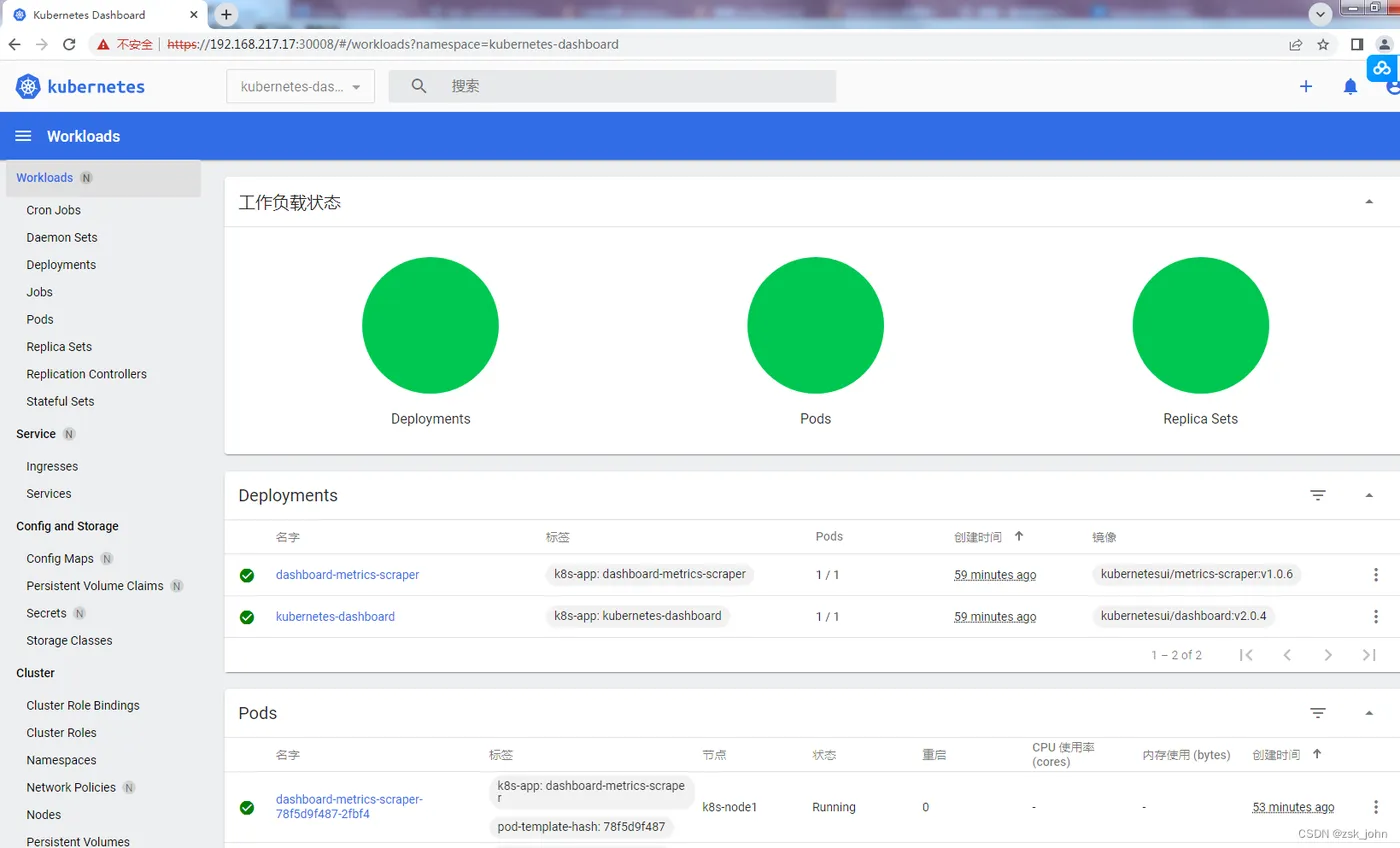Open Pods in sidebar

40,319
